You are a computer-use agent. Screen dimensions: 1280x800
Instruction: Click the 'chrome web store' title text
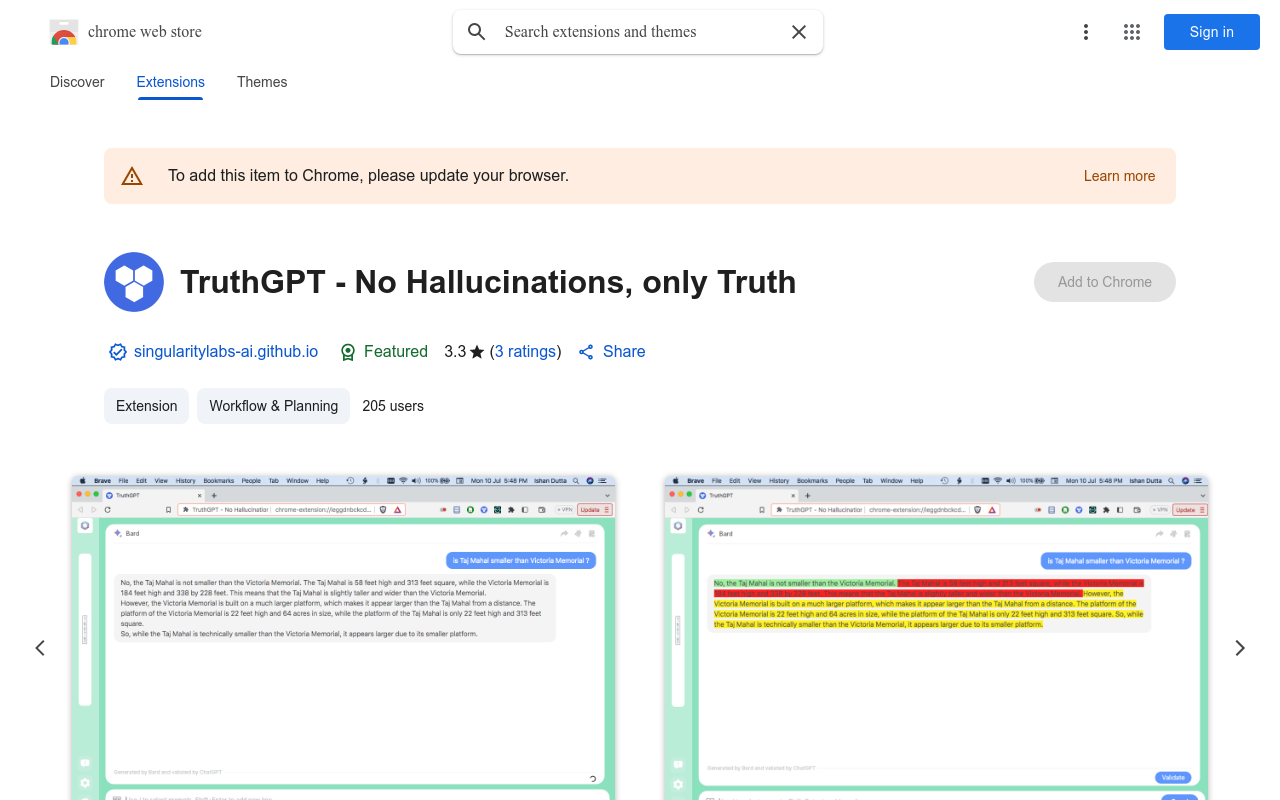[145, 32]
